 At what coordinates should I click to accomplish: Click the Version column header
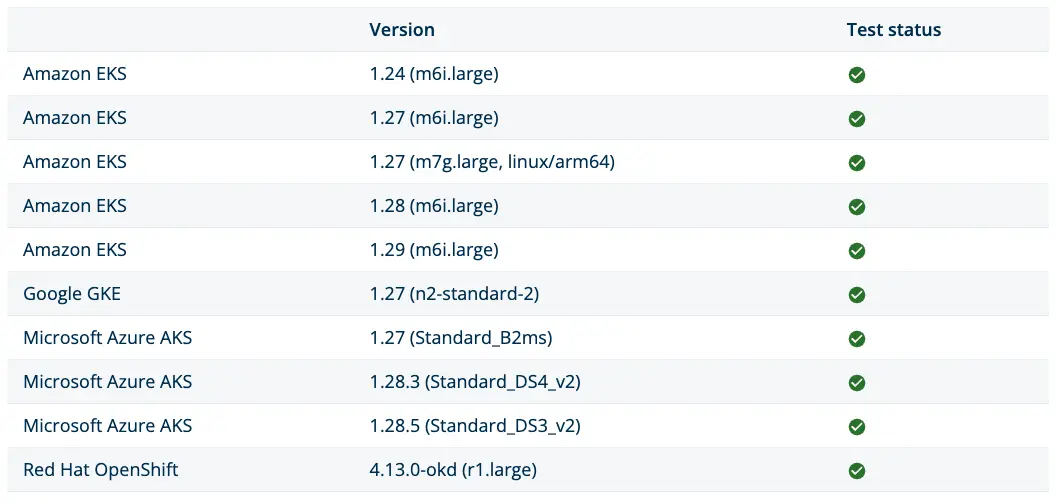click(402, 30)
